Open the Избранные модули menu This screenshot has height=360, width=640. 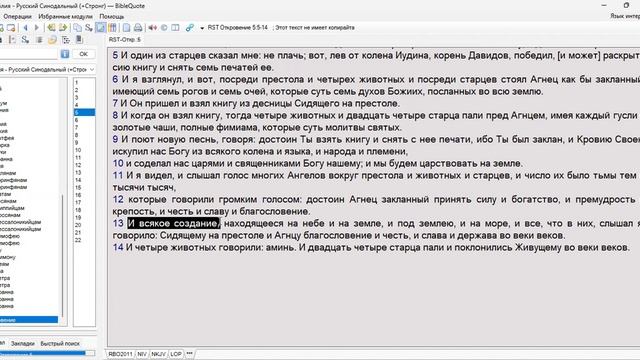pos(65,16)
